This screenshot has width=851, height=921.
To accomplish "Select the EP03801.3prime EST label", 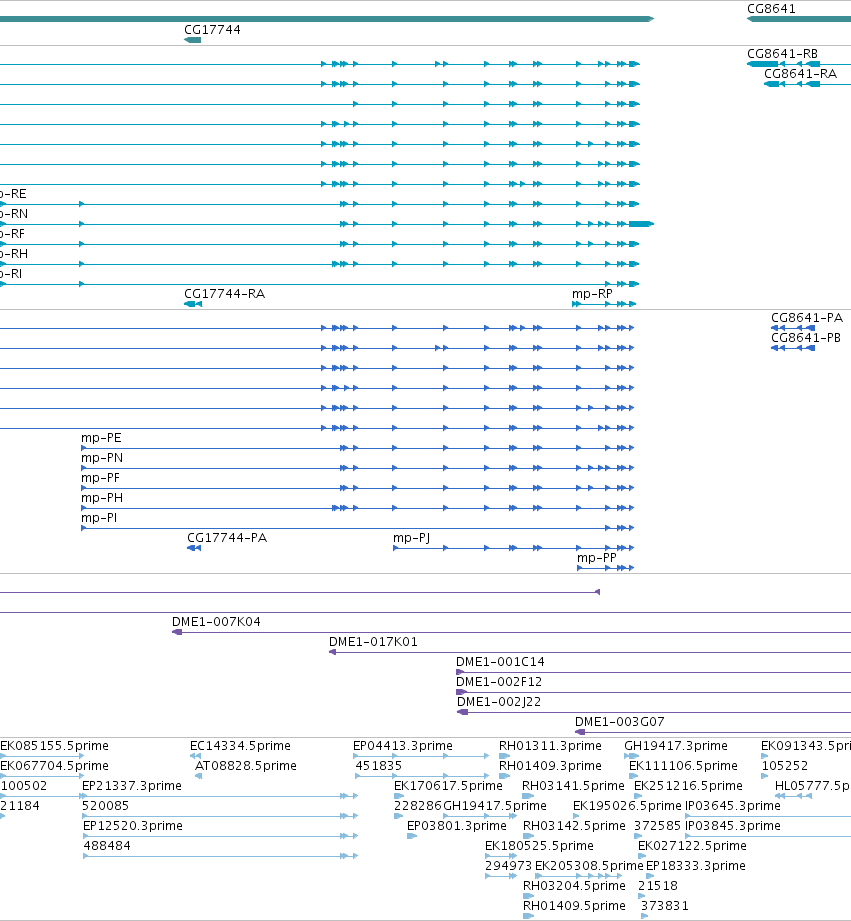I will pos(456,825).
